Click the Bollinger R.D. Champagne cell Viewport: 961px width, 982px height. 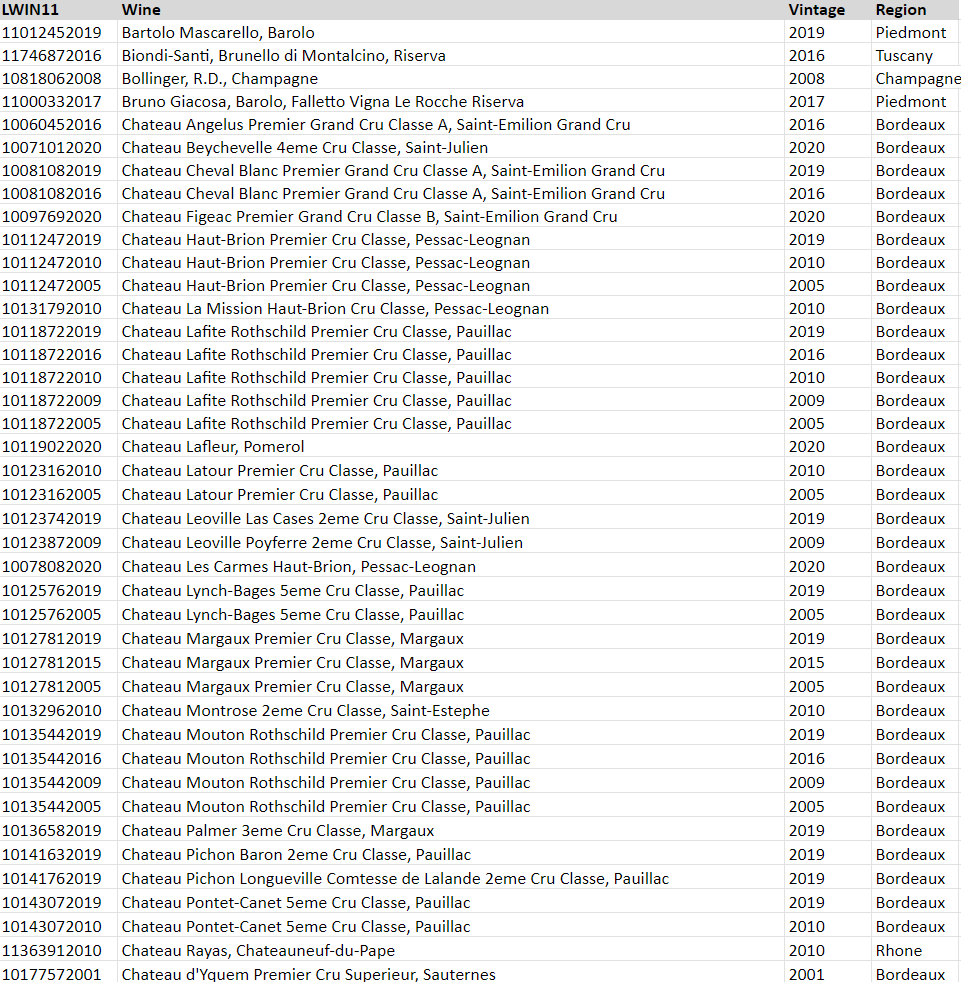pyautogui.click(x=220, y=79)
